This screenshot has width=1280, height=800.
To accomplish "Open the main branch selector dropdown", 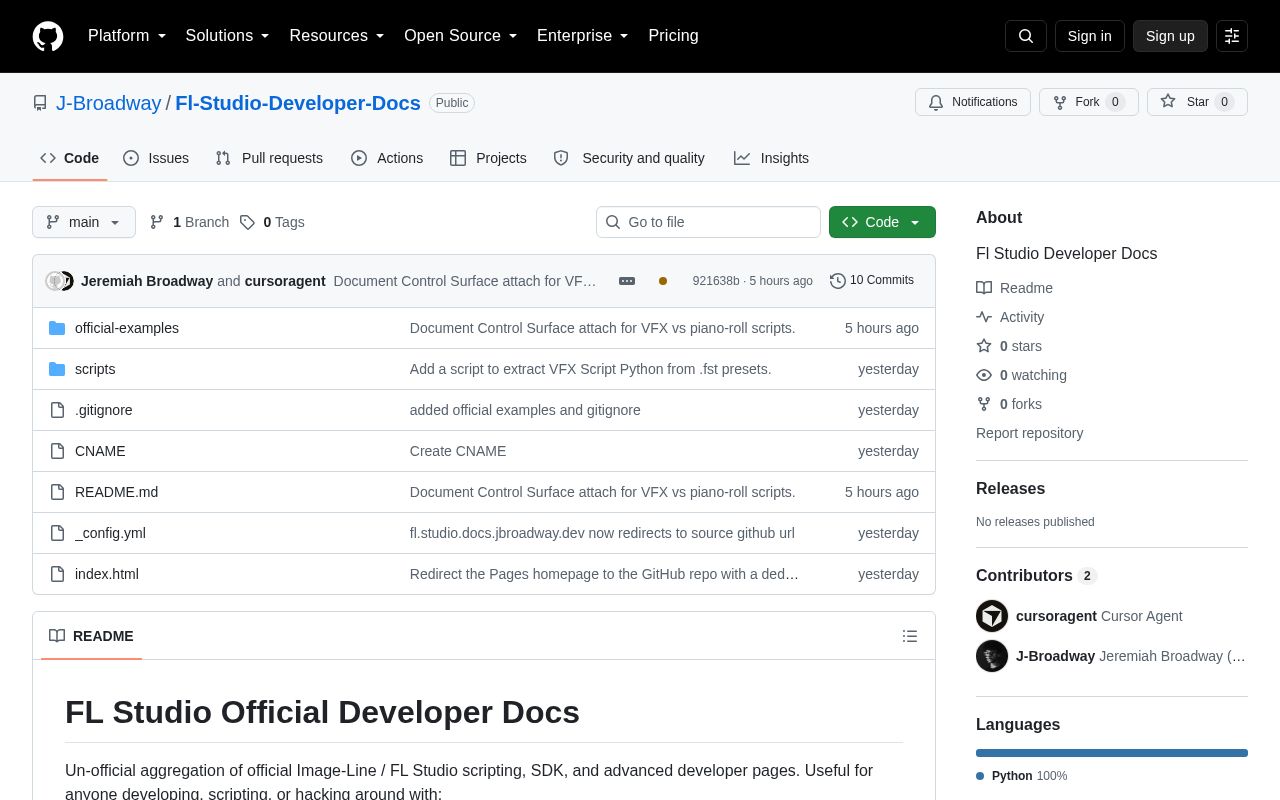I will point(84,222).
